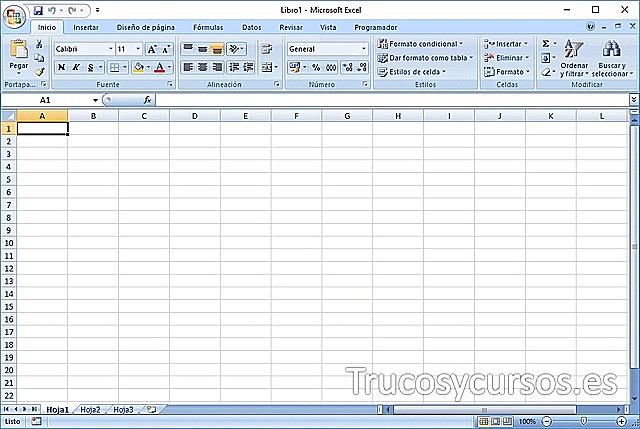Open Ordenar y filtrar
640x429 pixels.
tap(574, 58)
